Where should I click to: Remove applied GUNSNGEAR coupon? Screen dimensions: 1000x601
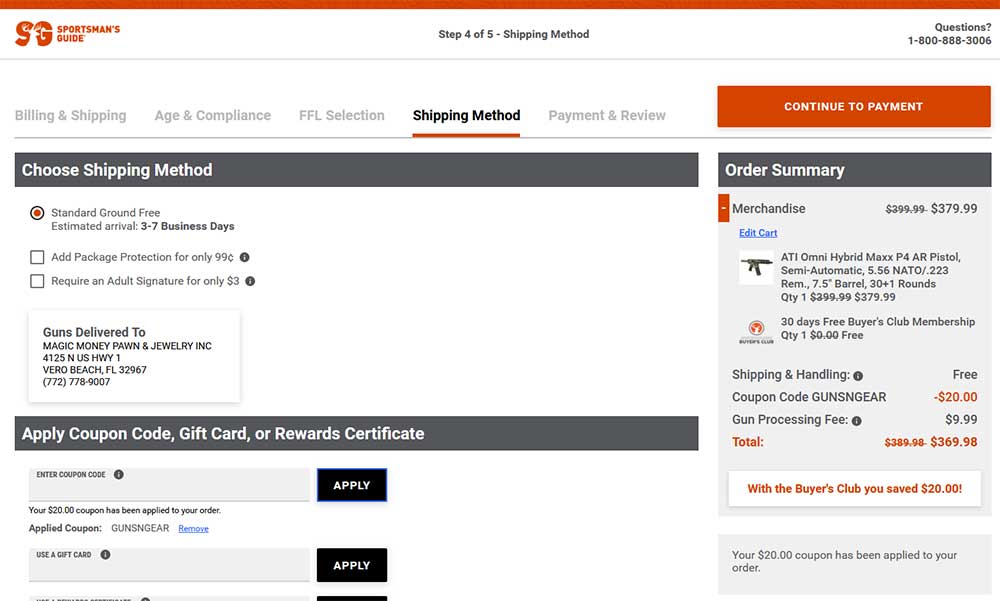click(x=193, y=528)
